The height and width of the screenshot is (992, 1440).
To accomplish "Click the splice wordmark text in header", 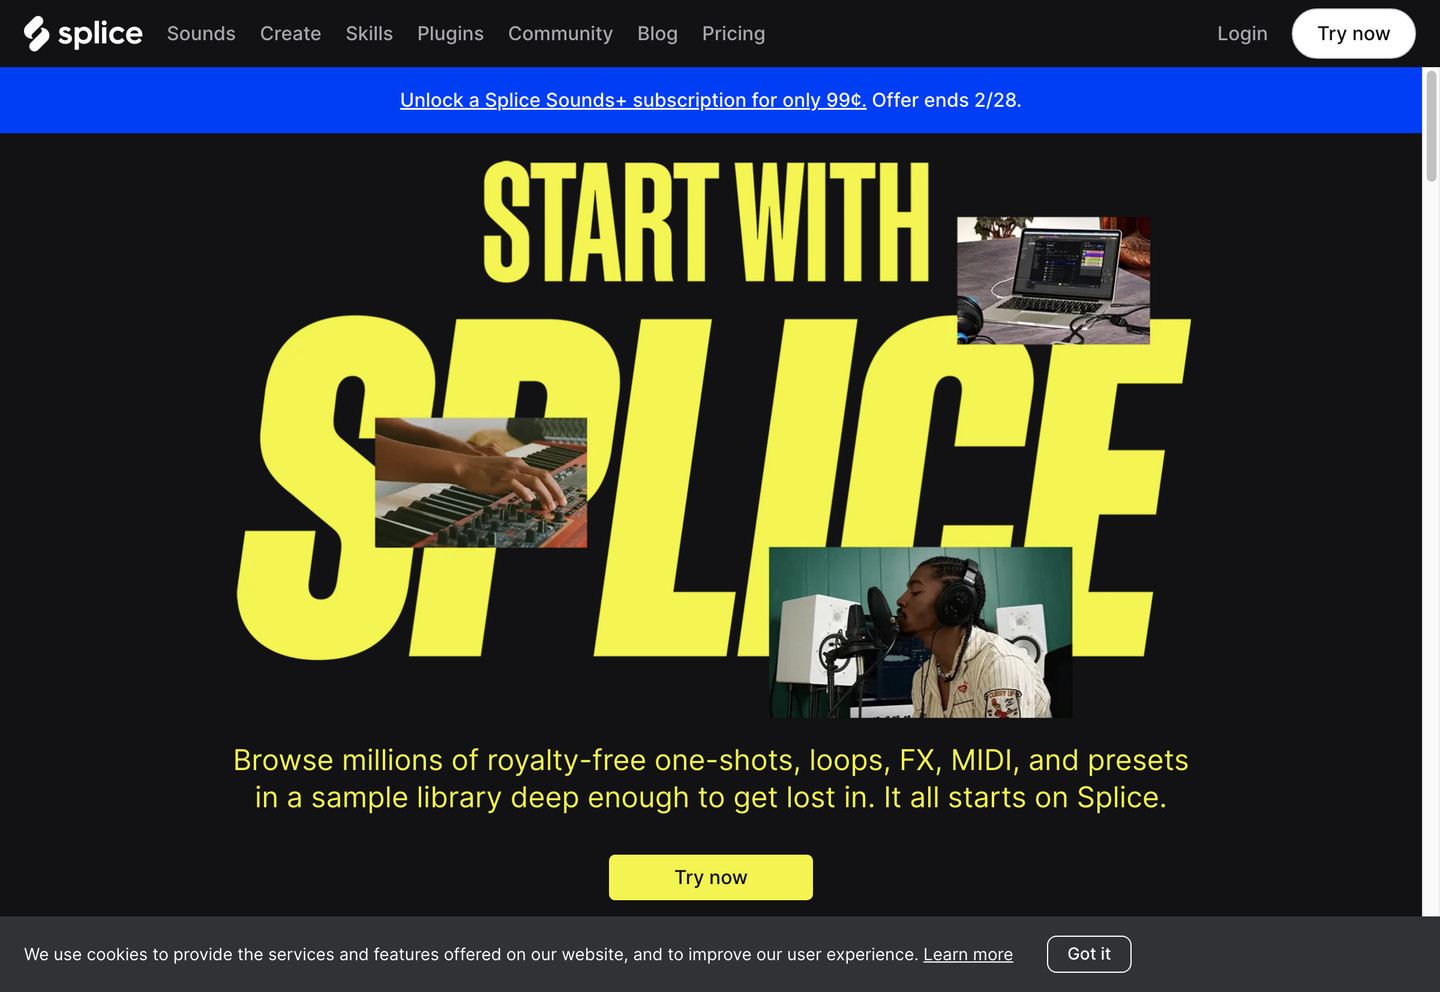I will [100, 34].
